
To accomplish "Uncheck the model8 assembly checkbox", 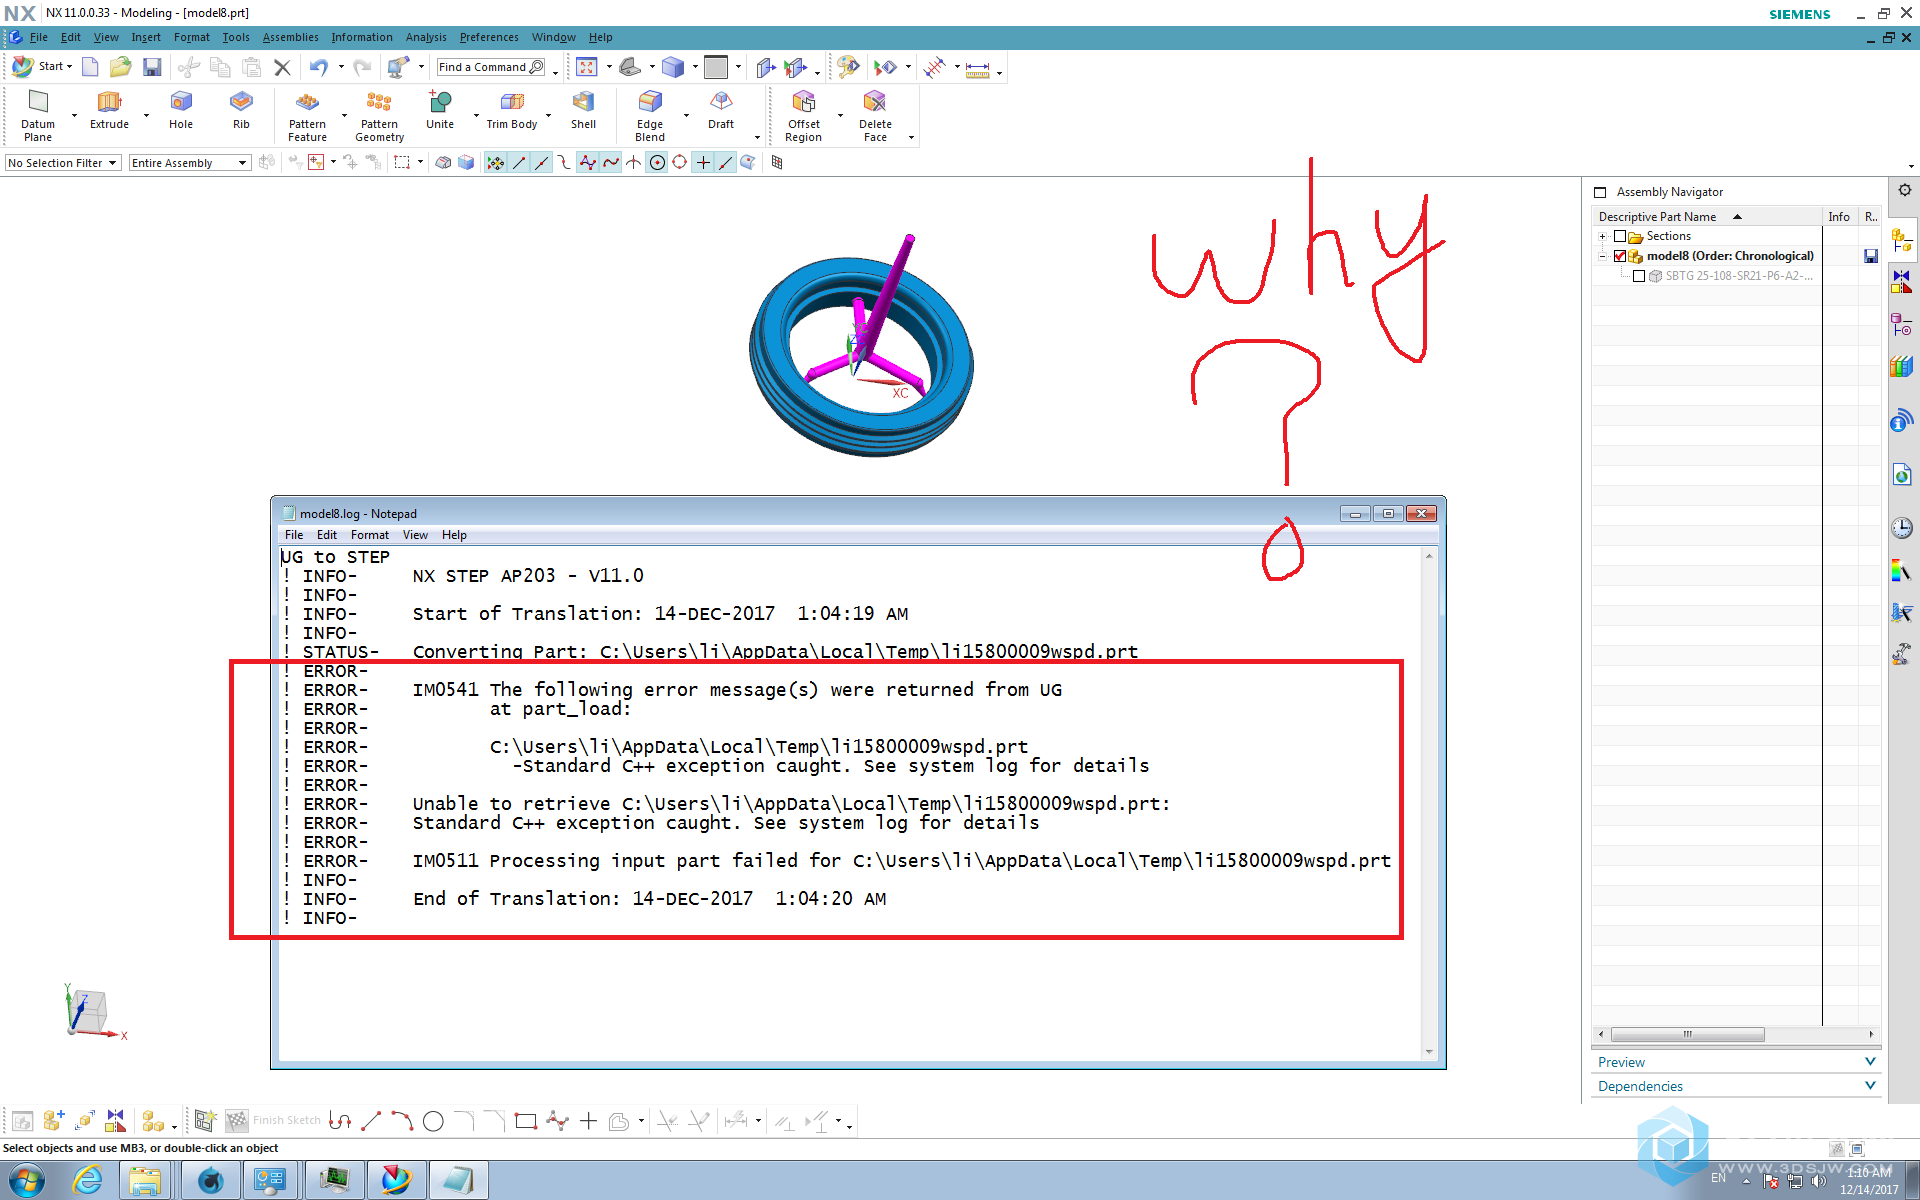I will pyautogui.click(x=1620, y=256).
